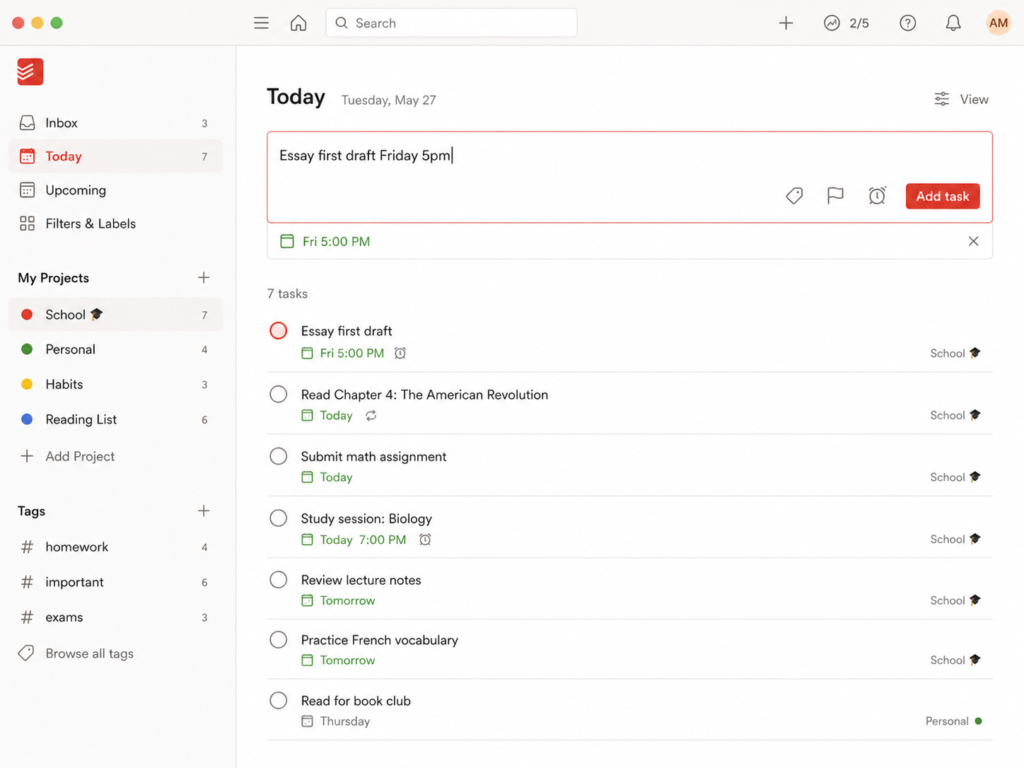
Task: Set priority with flag icon
Action: point(835,196)
